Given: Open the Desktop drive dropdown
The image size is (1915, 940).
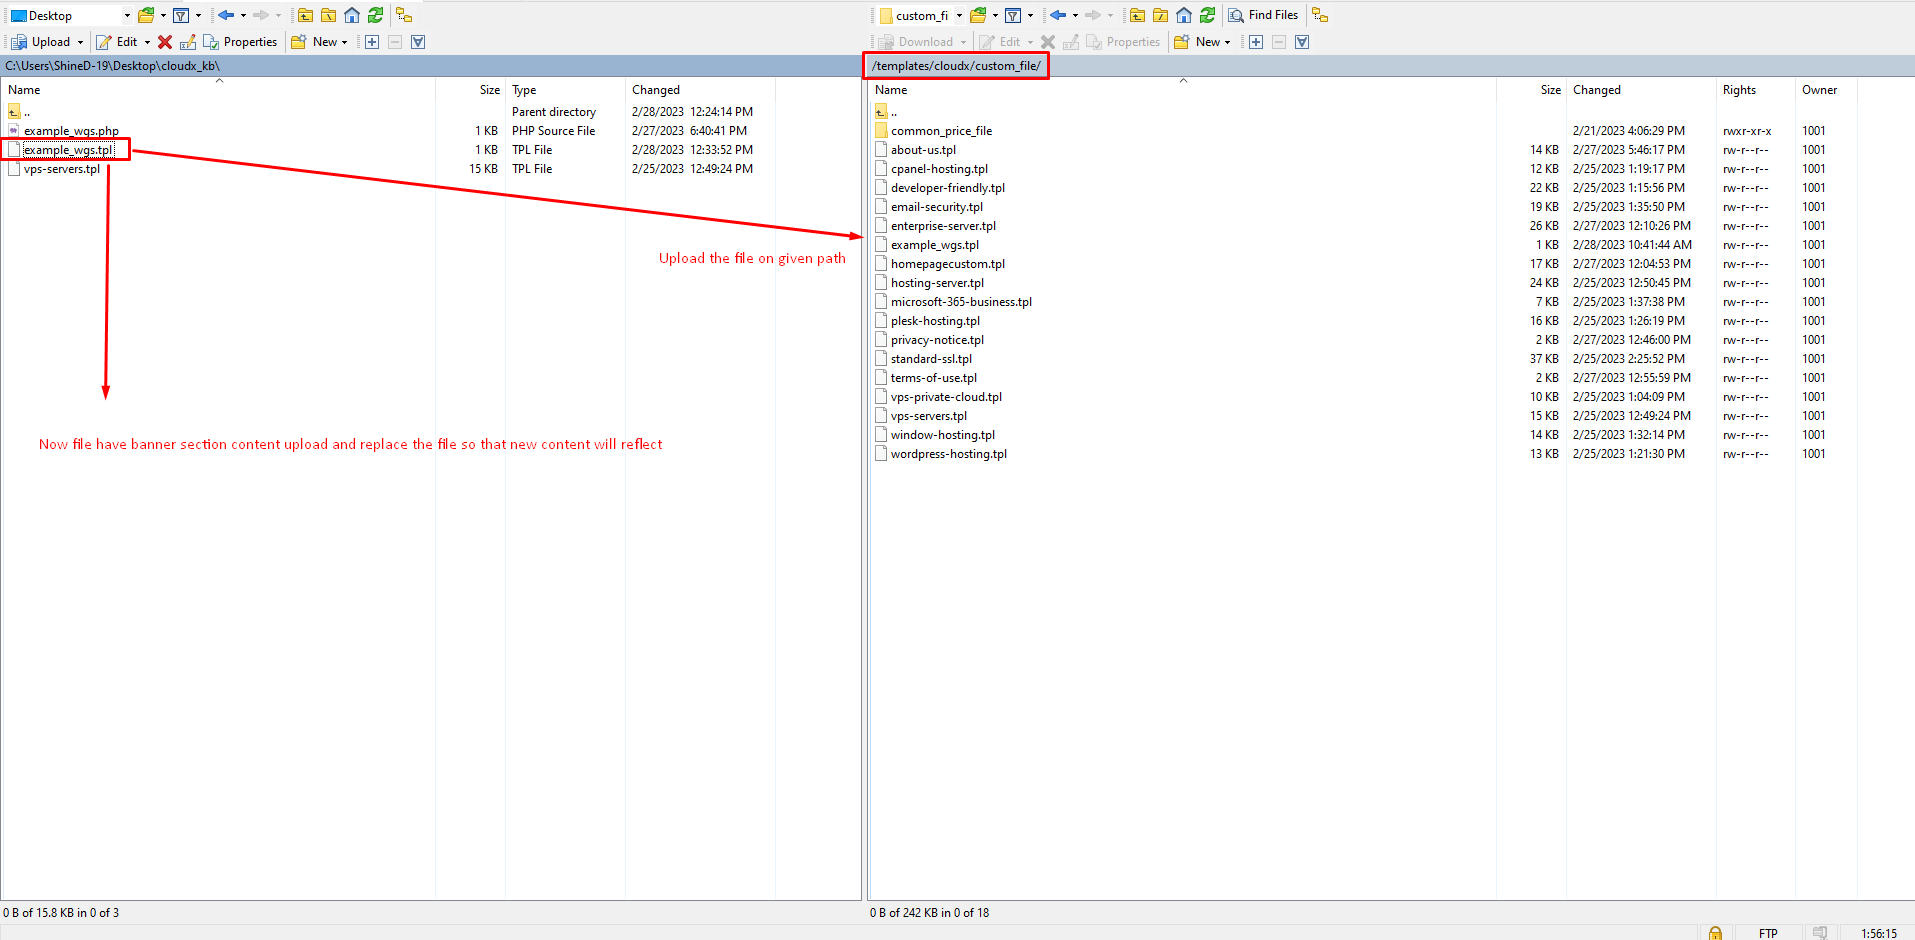Looking at the screenshot, I should click(127, 16).
